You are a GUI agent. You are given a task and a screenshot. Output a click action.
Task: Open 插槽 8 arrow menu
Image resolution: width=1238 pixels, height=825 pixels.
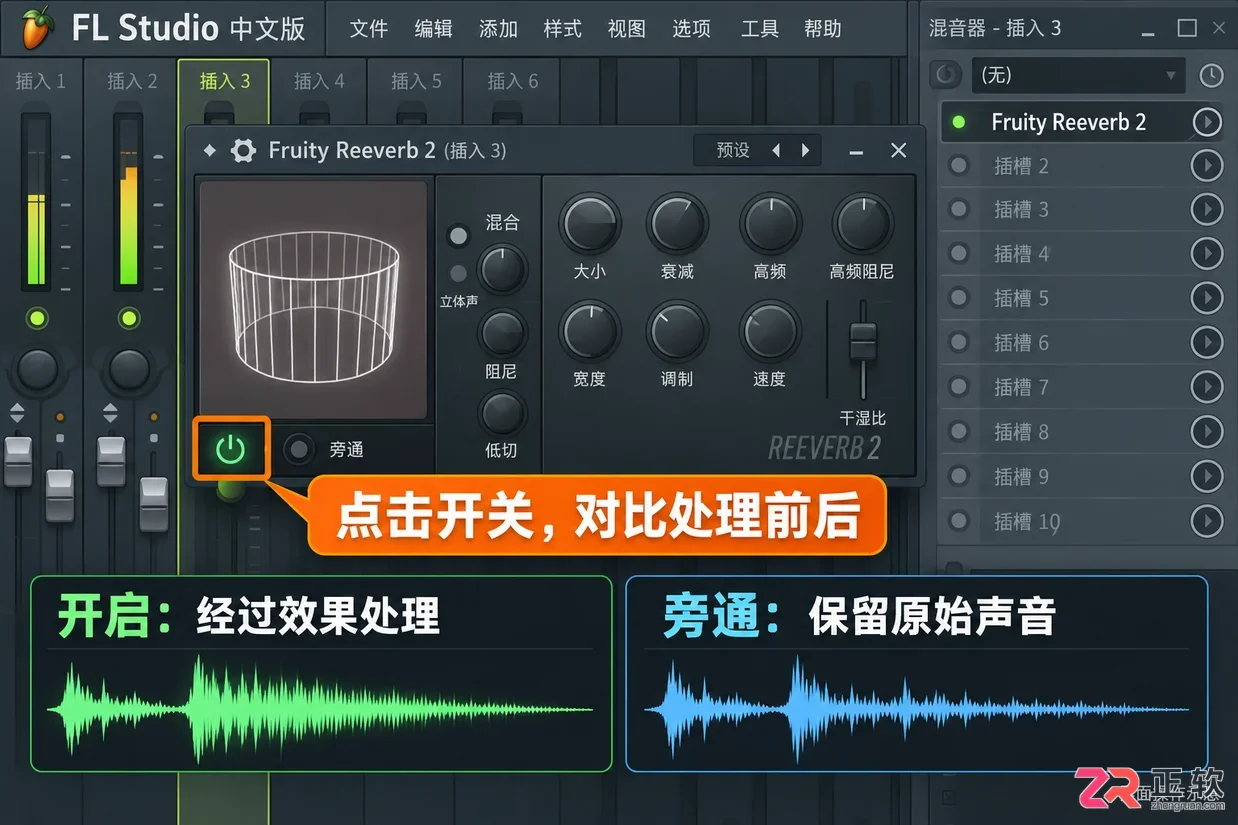1208,432
